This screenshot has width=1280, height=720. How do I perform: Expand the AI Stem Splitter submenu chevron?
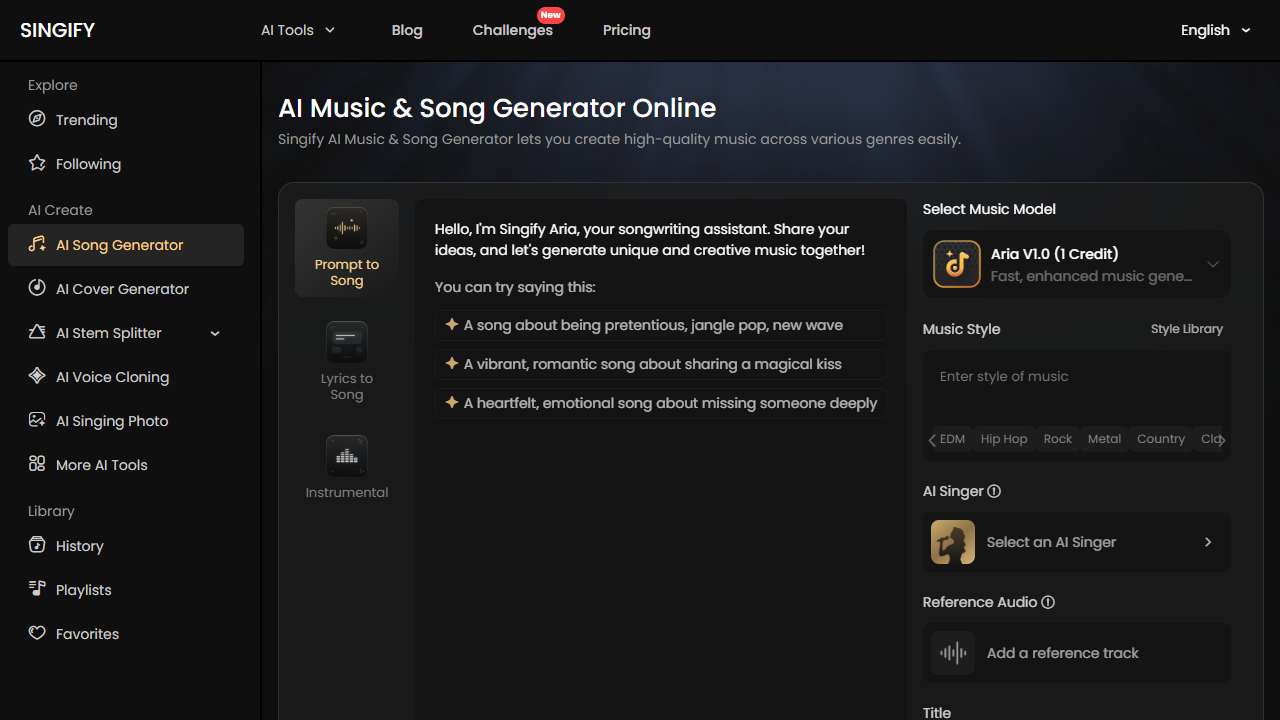[x=215, y=333]
